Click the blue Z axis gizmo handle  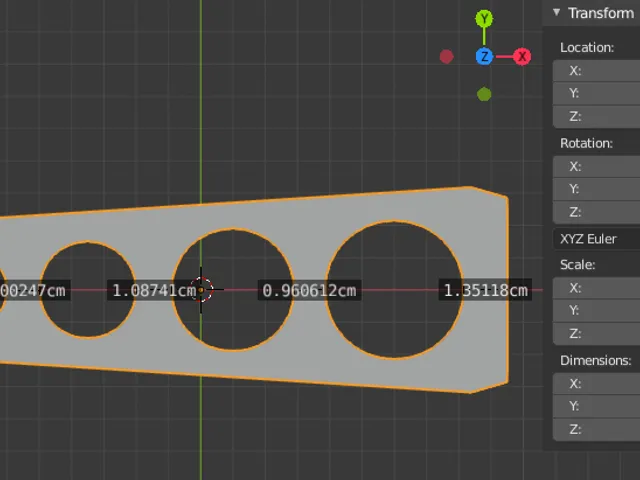point(484,57)
